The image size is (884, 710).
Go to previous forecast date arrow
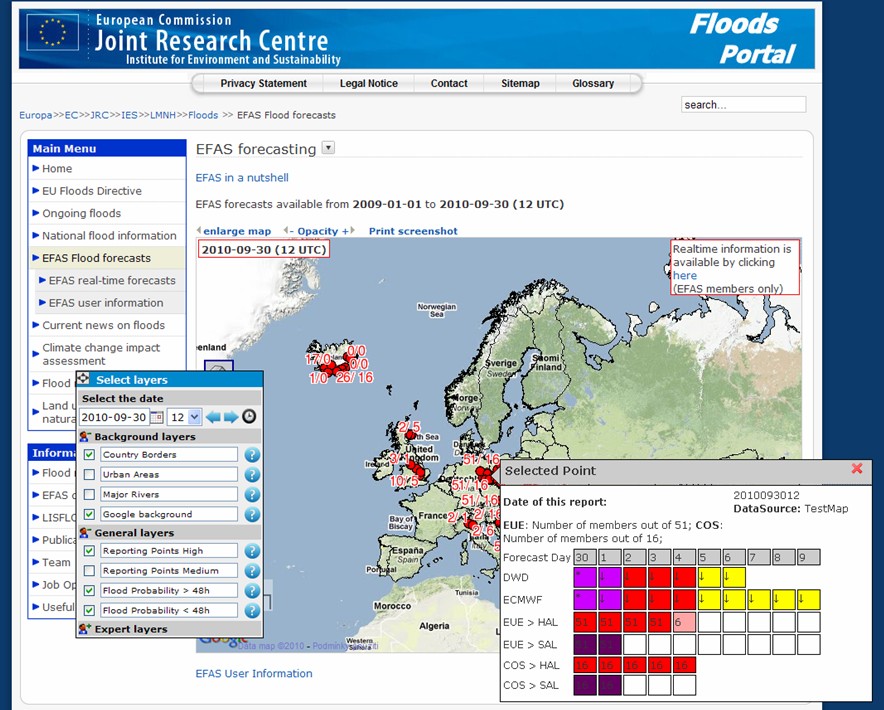coord(213,417)
